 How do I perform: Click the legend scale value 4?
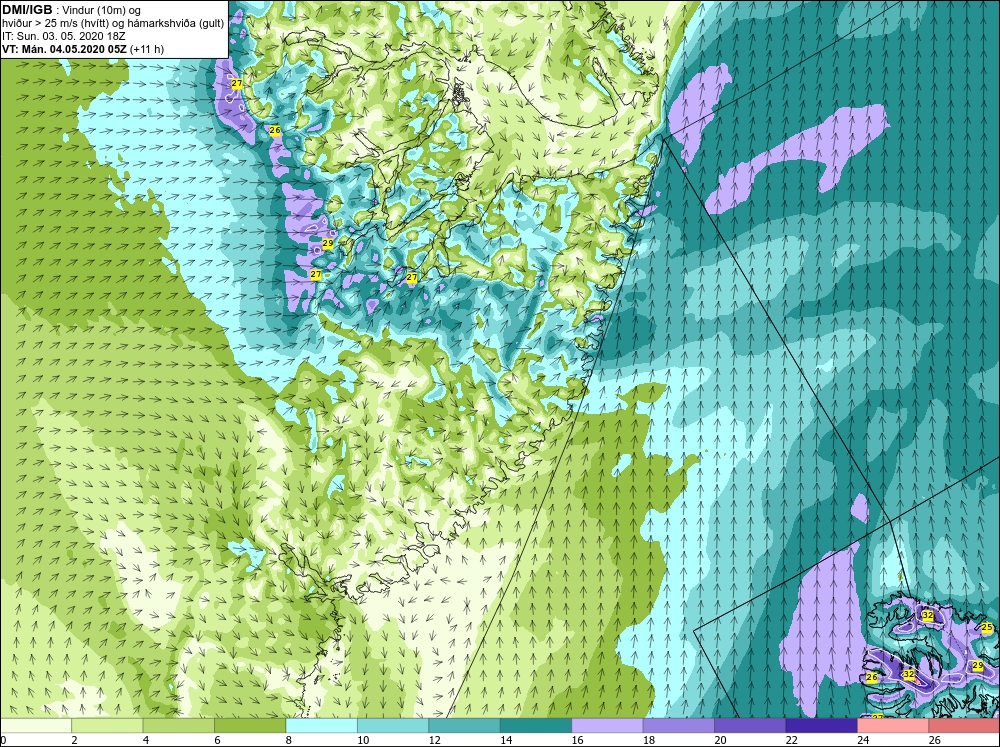click(146, 740)
